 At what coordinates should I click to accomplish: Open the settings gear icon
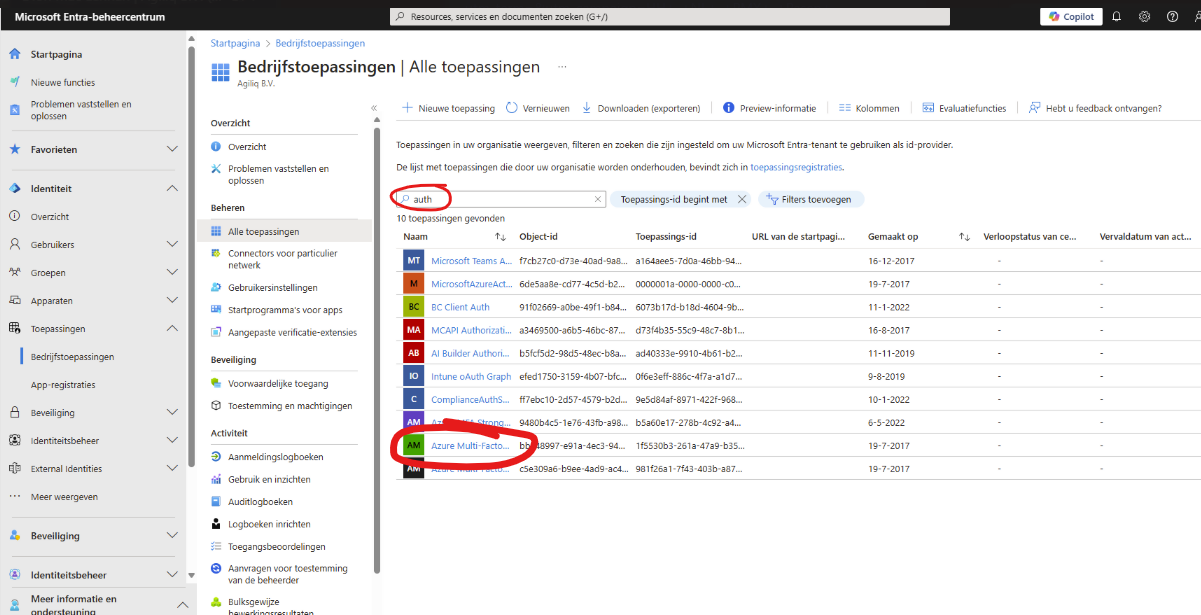click(x=1144, y=16)
